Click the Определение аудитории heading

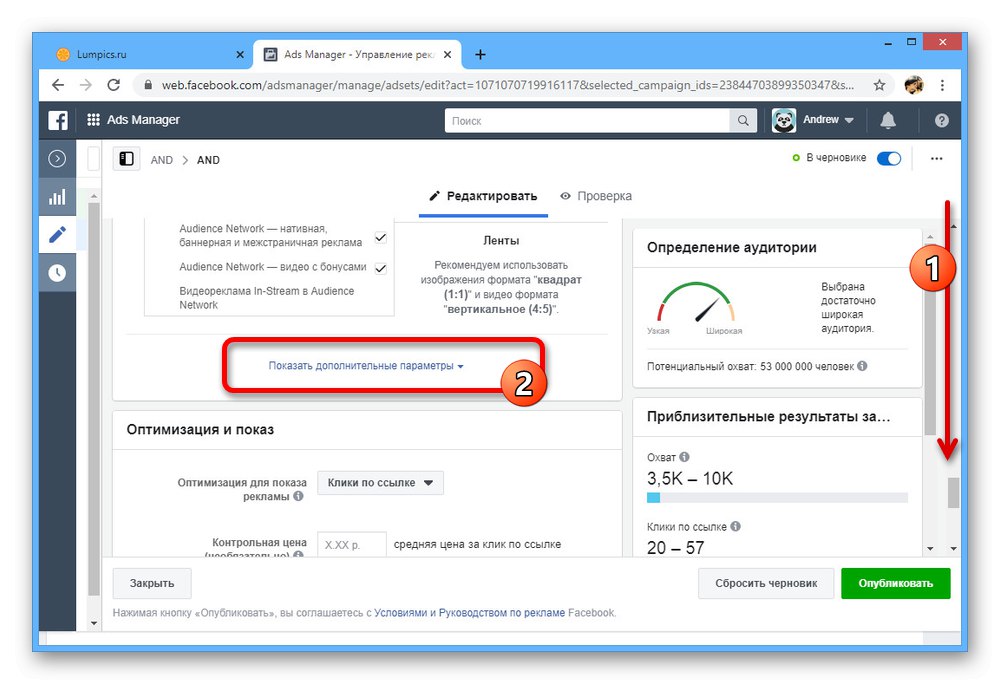coord(732,247)
